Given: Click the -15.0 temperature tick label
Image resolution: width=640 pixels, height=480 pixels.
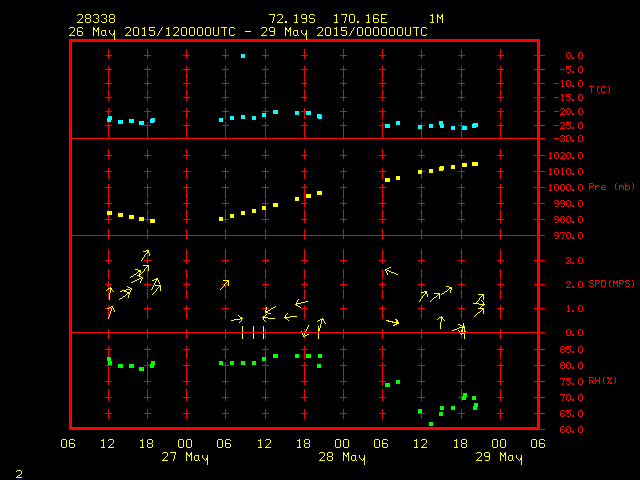Looking at the screenshot, I should 569,98.
